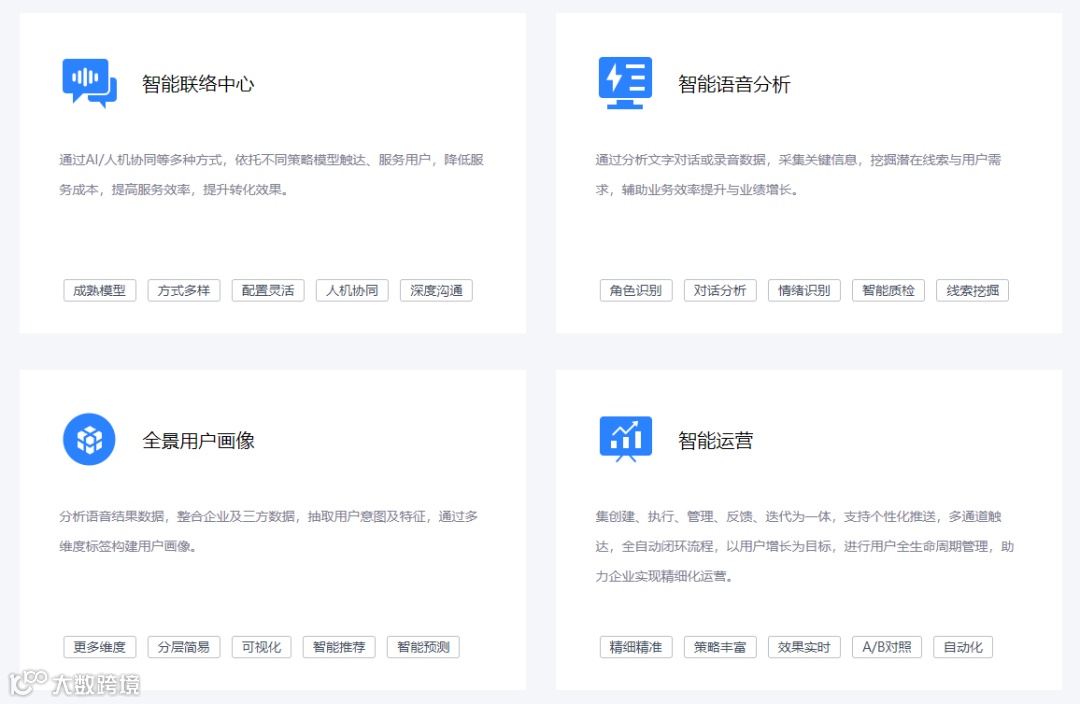
Task: Select the 人机协同 tag
Action: pyautogui.click(x=351, y=290)
